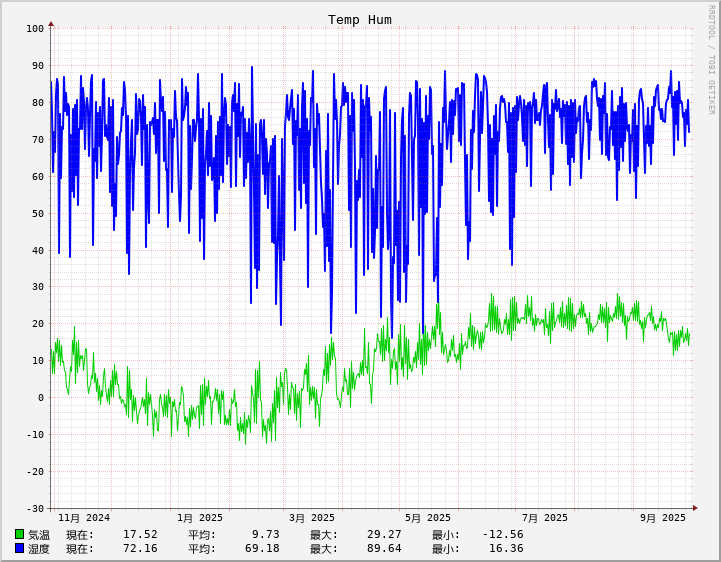Select the 11月 2024 axis label

pos(84,518)
